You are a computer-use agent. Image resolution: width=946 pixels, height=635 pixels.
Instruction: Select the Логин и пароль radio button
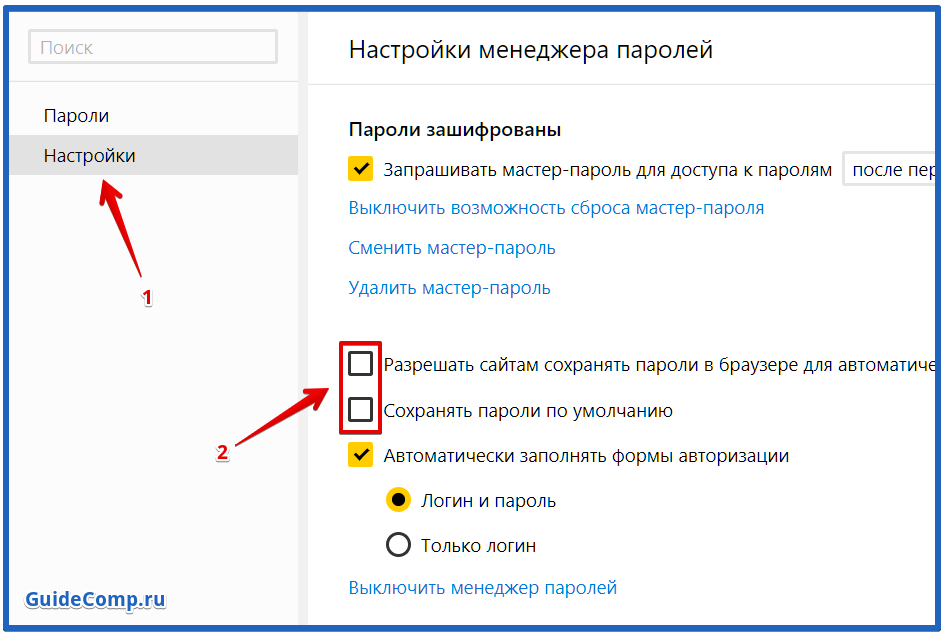(398, 500)
